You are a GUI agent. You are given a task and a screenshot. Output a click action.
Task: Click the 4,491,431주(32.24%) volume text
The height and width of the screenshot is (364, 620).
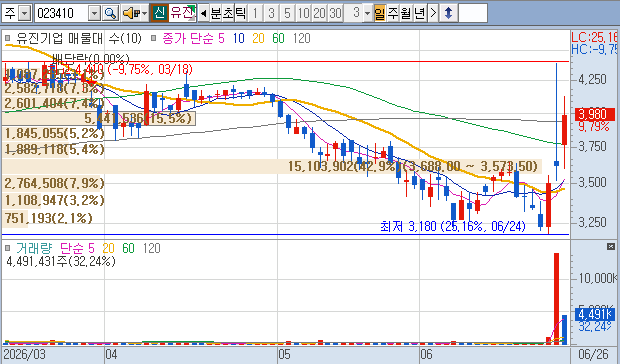pyautogui.click(x=61, y=261)
